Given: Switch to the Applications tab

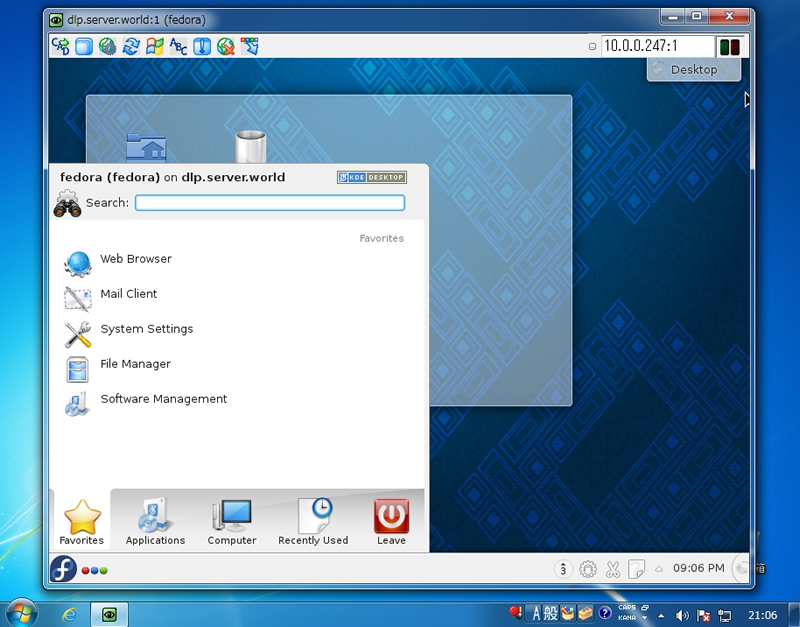Looking at the screenshot, I should tap(155, 521).
